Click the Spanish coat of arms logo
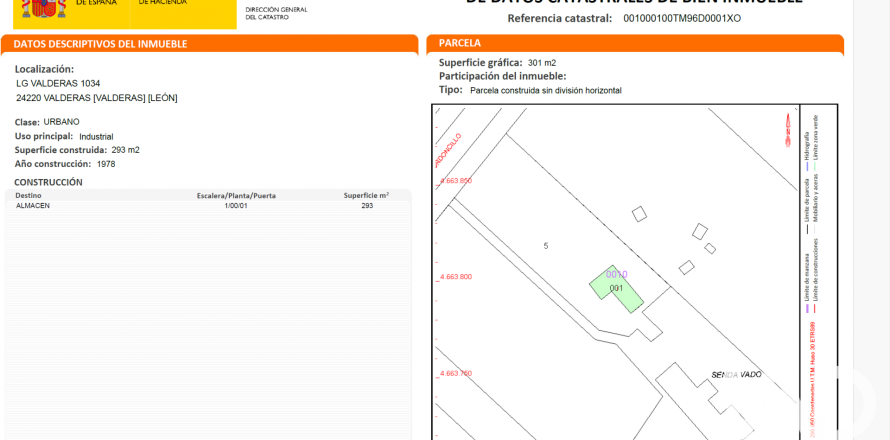This screenshot has width=890, height=440. click(44, 8)
